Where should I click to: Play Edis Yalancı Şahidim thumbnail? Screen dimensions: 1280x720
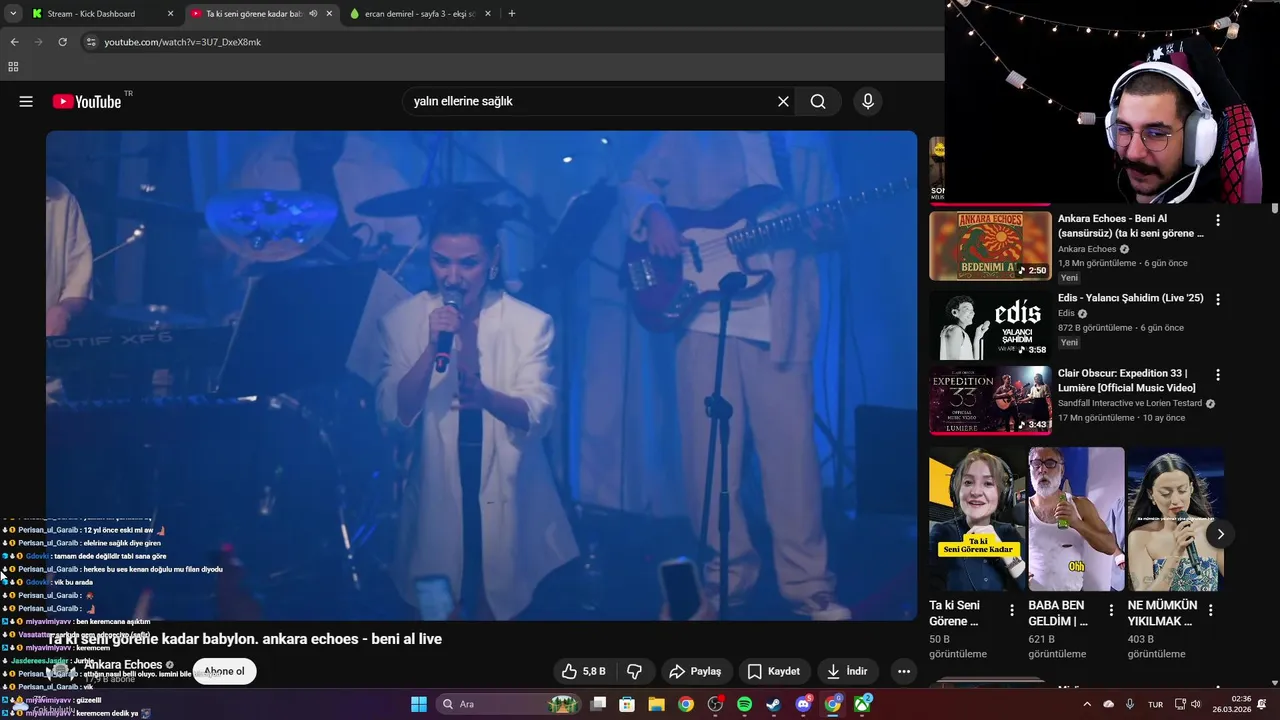[990, 325]
